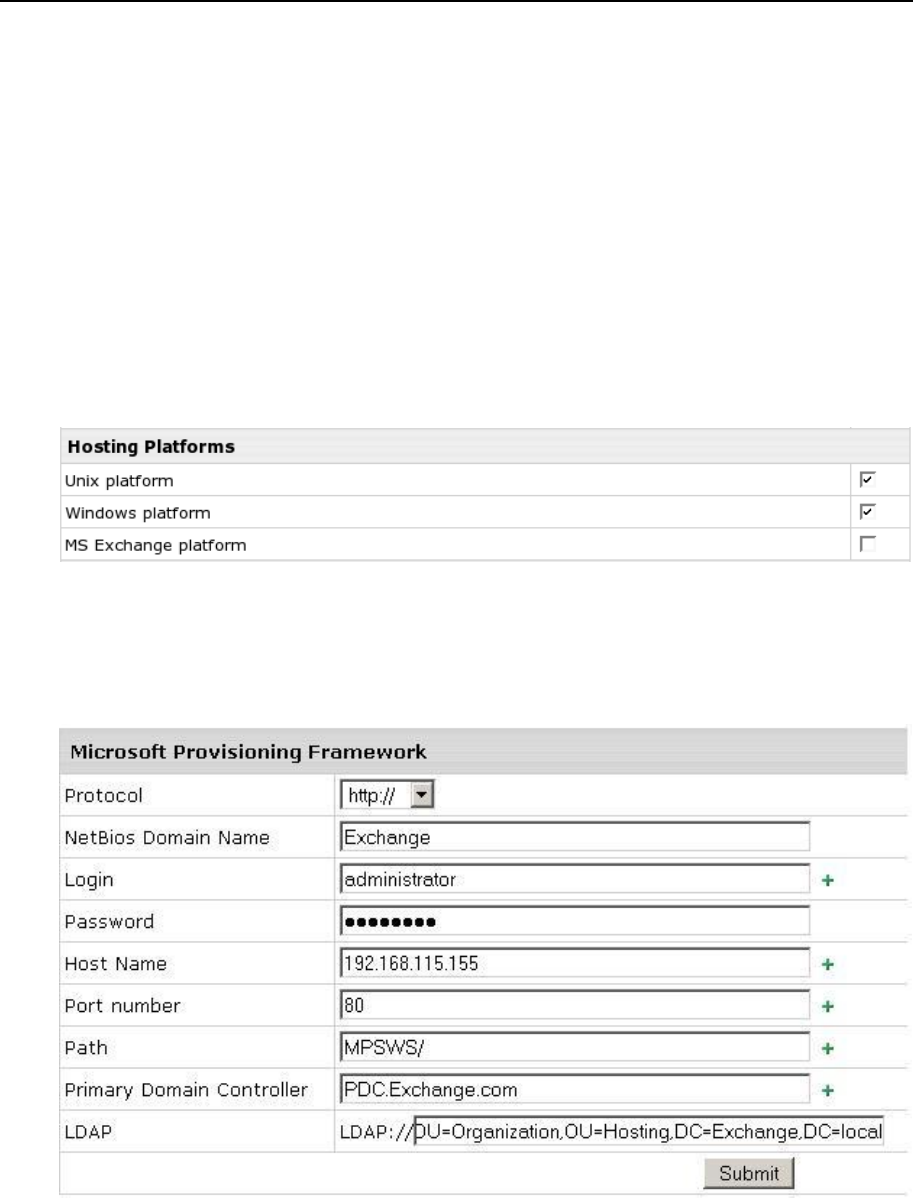Click into the Password field
The width and height of the screenshot is (913, 1198).
coord(574,922)
